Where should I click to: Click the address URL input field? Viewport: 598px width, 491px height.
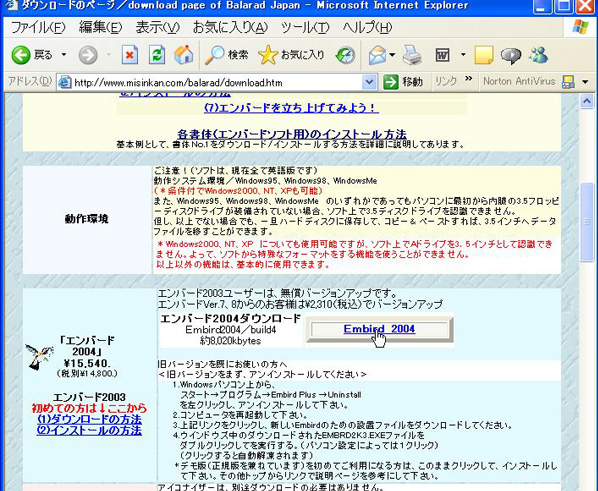[x=217, y=82]
